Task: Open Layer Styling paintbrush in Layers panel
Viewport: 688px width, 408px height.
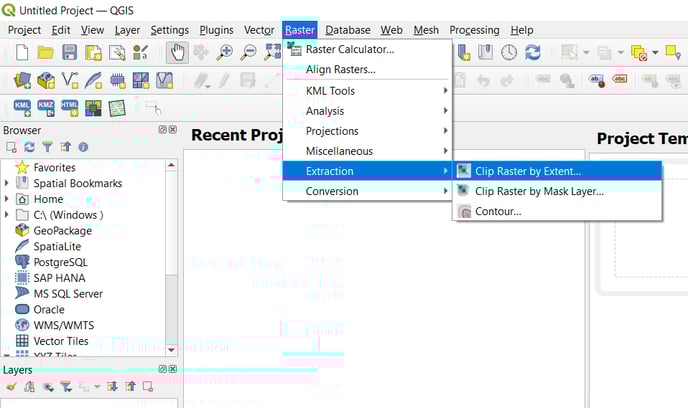Action: click(x=11, y=387)
